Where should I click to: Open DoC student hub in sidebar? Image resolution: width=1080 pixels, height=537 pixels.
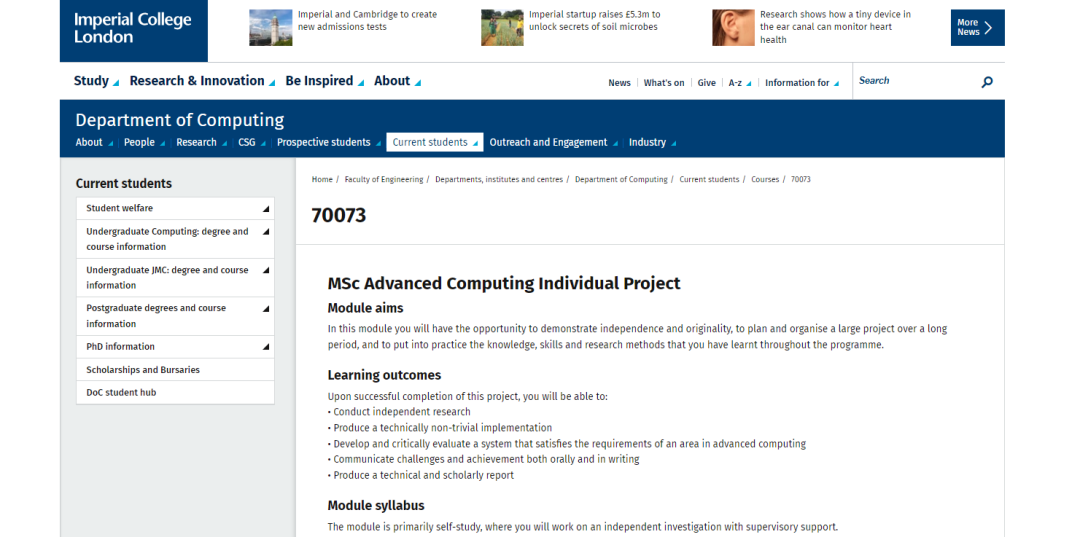point(121,392)
